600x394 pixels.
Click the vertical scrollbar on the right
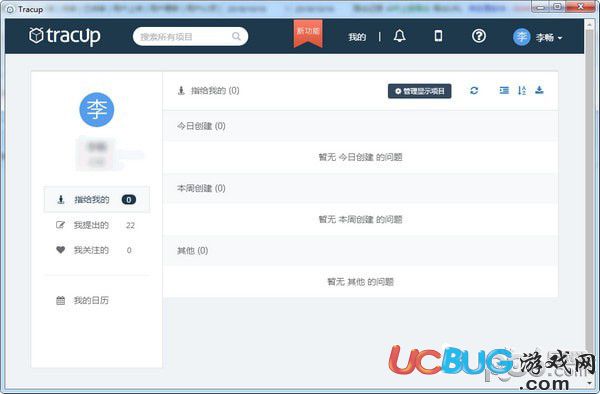click(x=590, y=203)
